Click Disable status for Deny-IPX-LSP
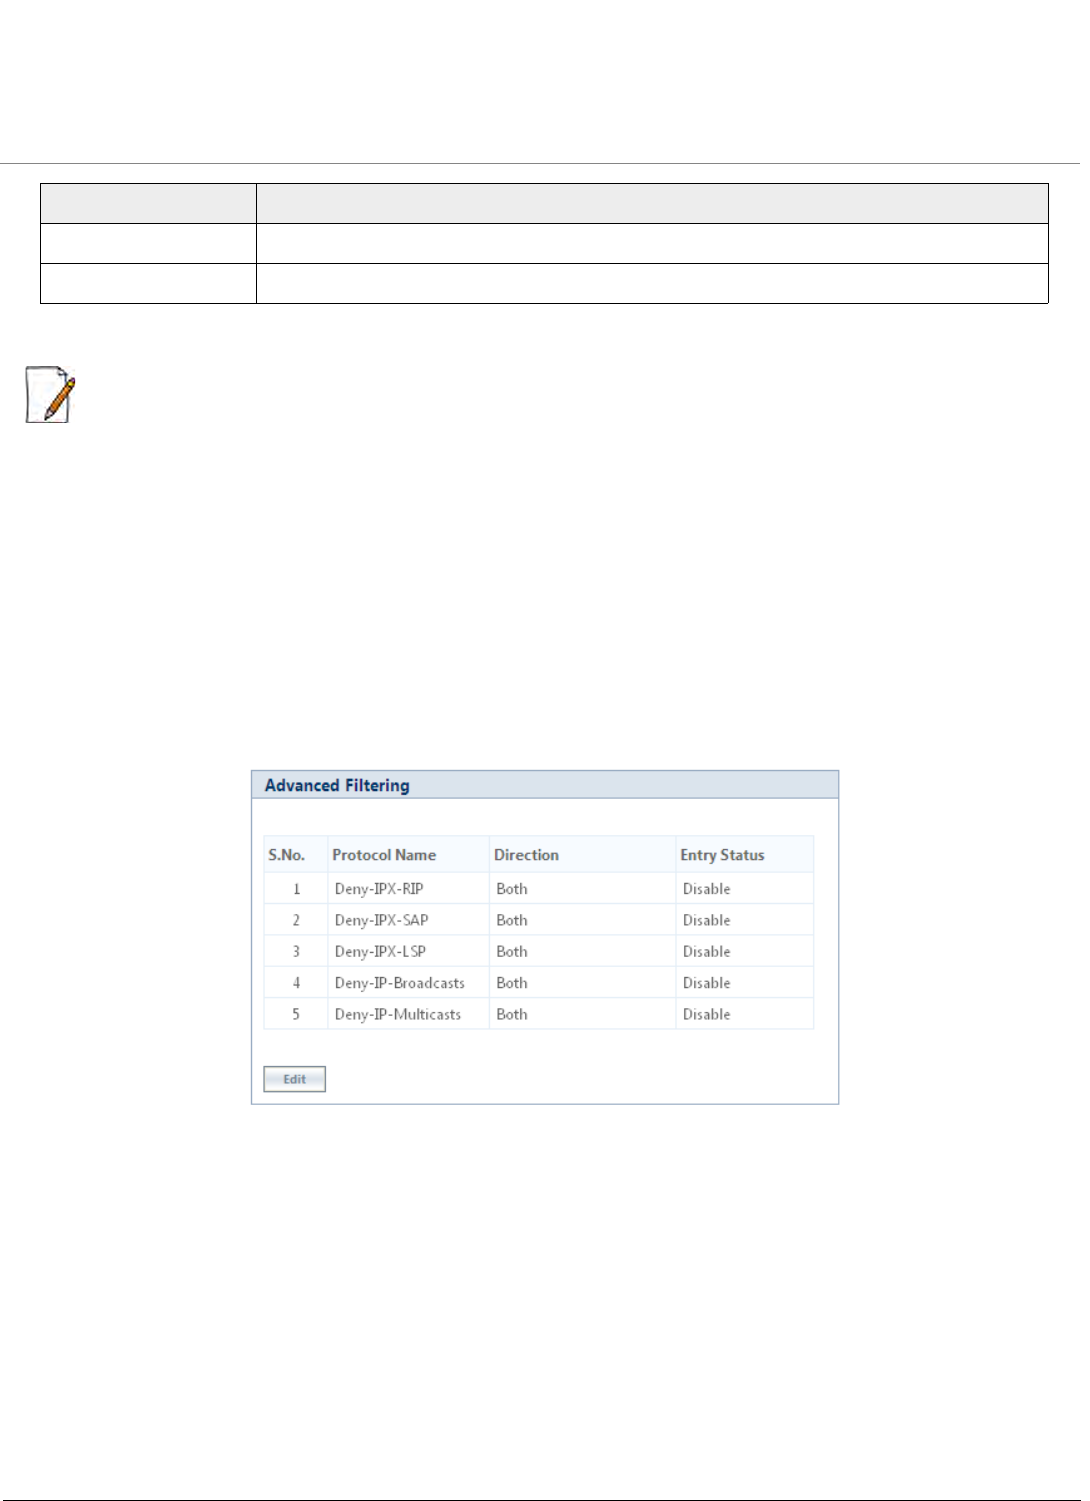The image size is (1090, 1501). pyautogui.click(x=707, y=952)
